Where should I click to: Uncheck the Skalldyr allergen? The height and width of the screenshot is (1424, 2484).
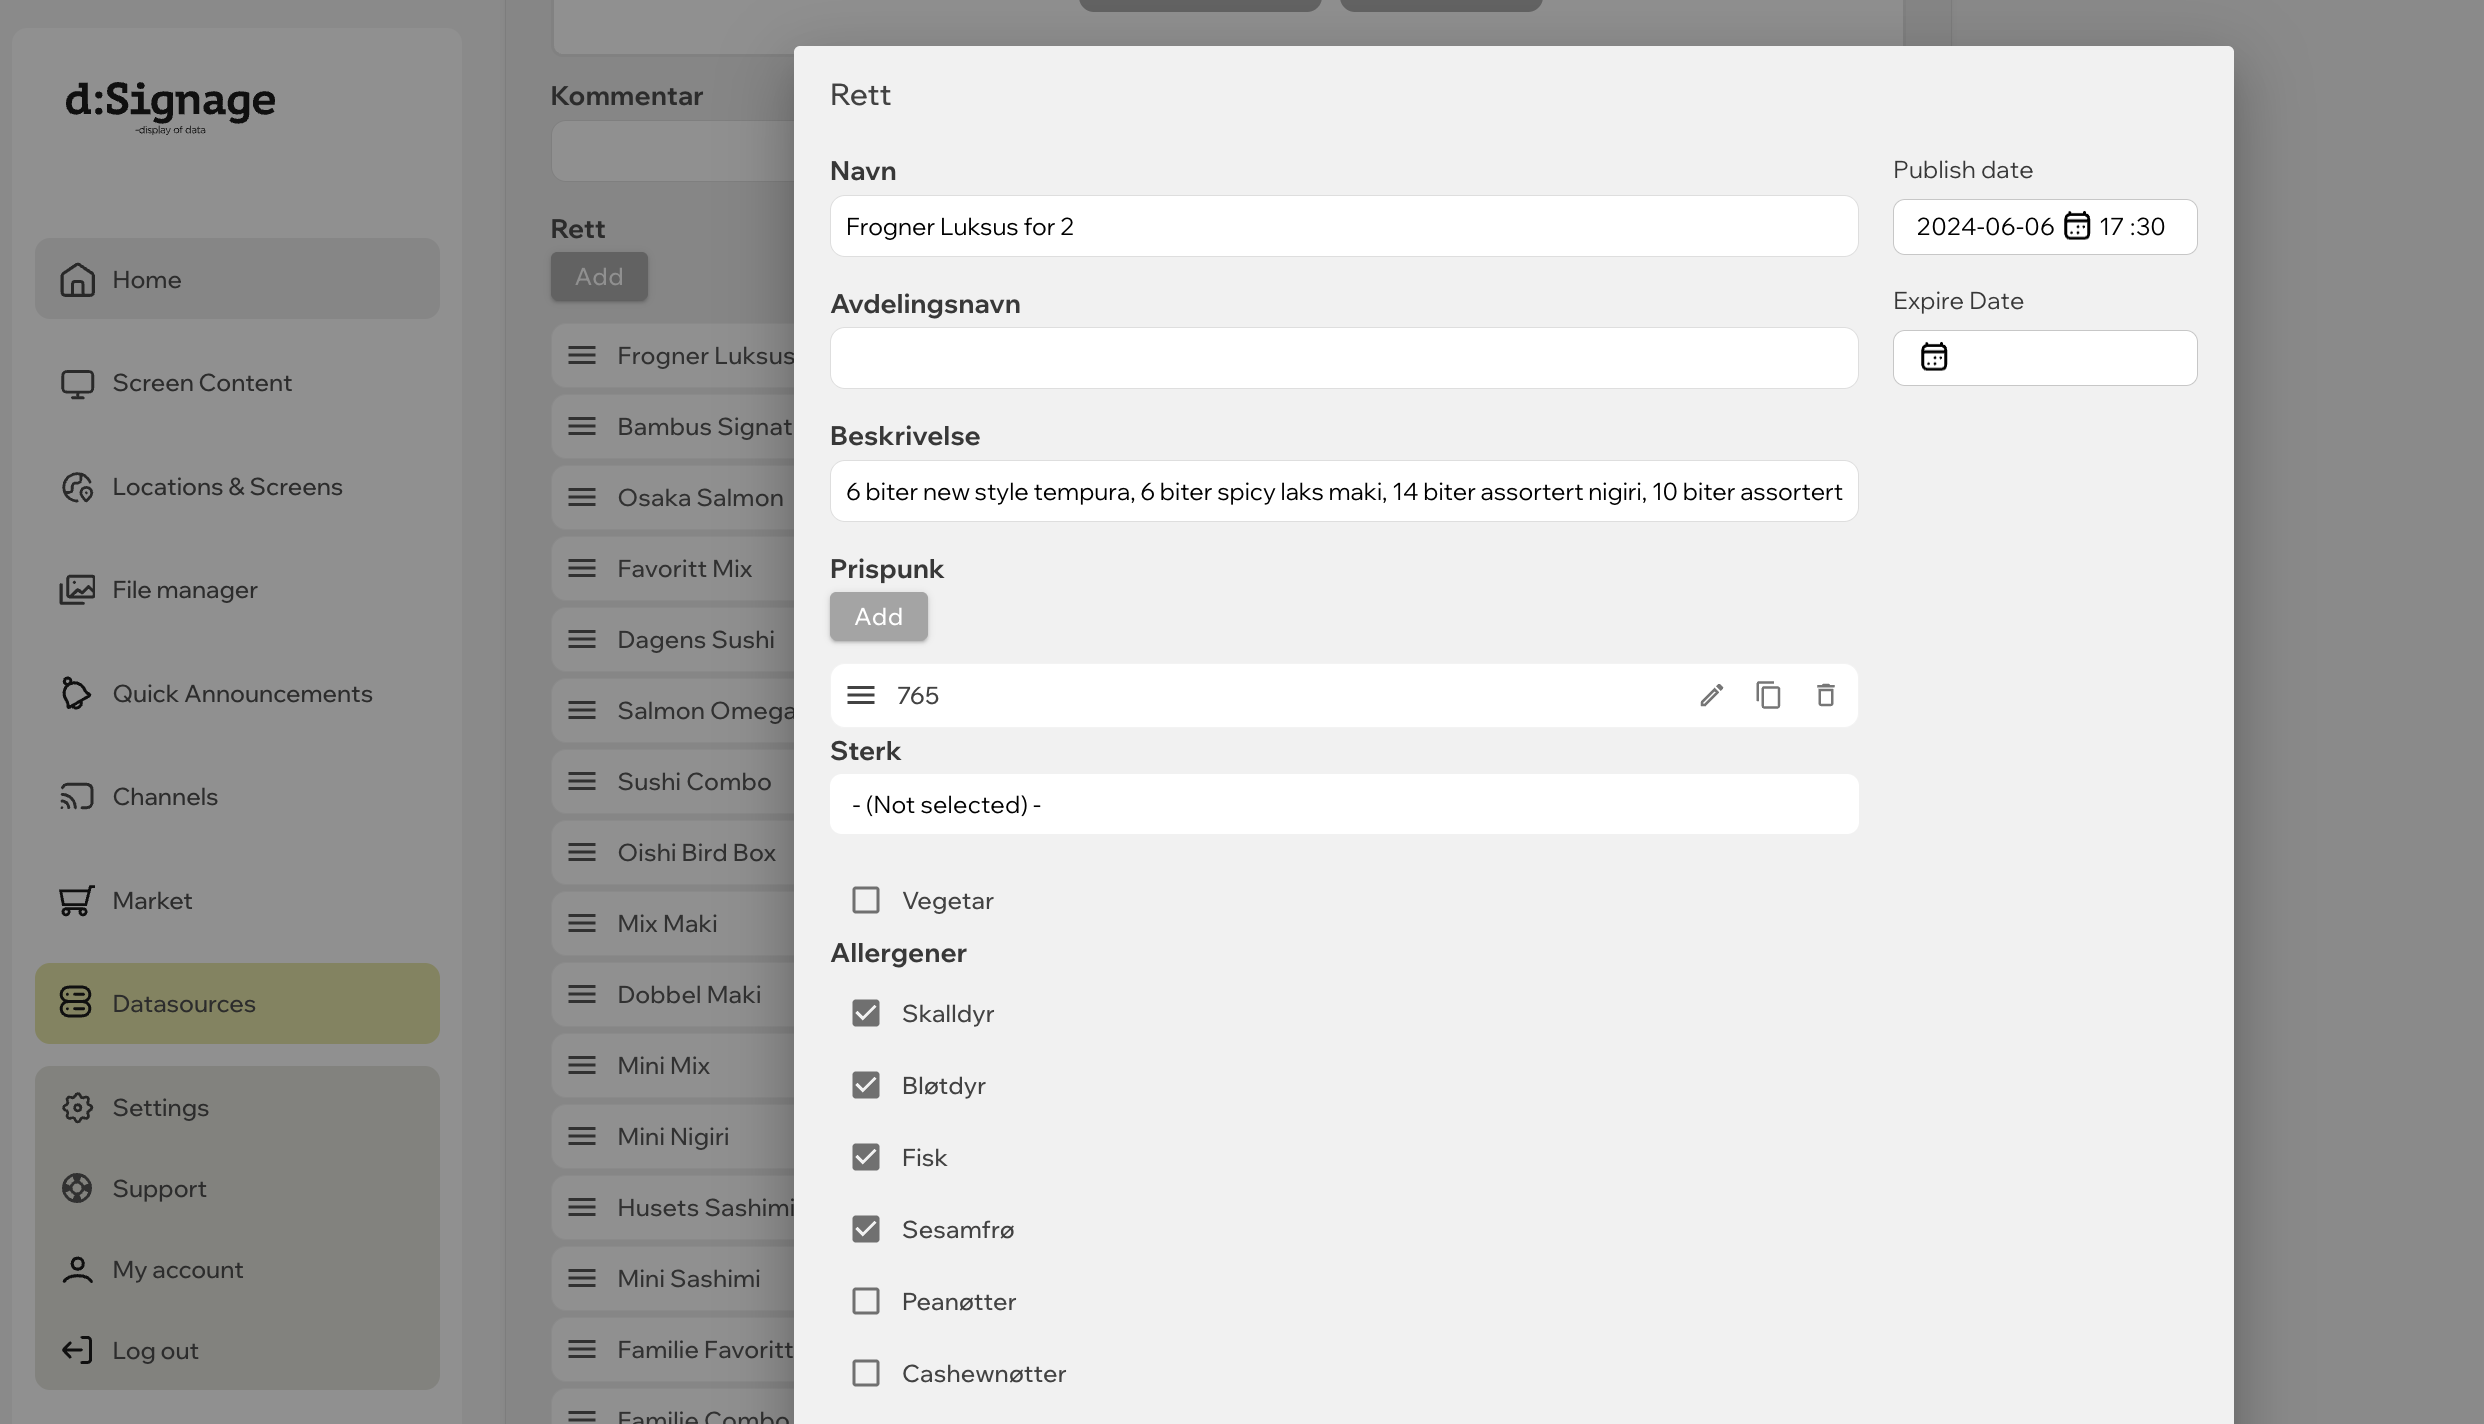tap(866, 1013)
